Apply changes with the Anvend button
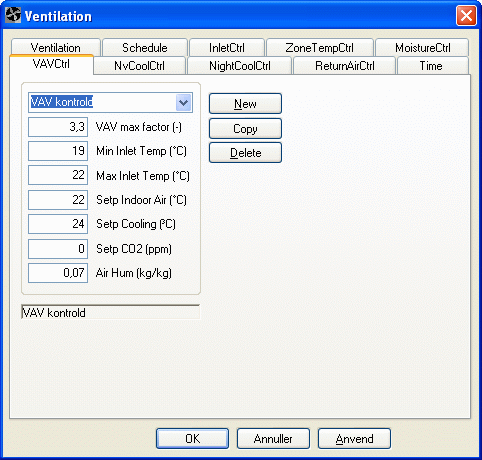This screenshot has width=482, height=460. tap(354, 439)
